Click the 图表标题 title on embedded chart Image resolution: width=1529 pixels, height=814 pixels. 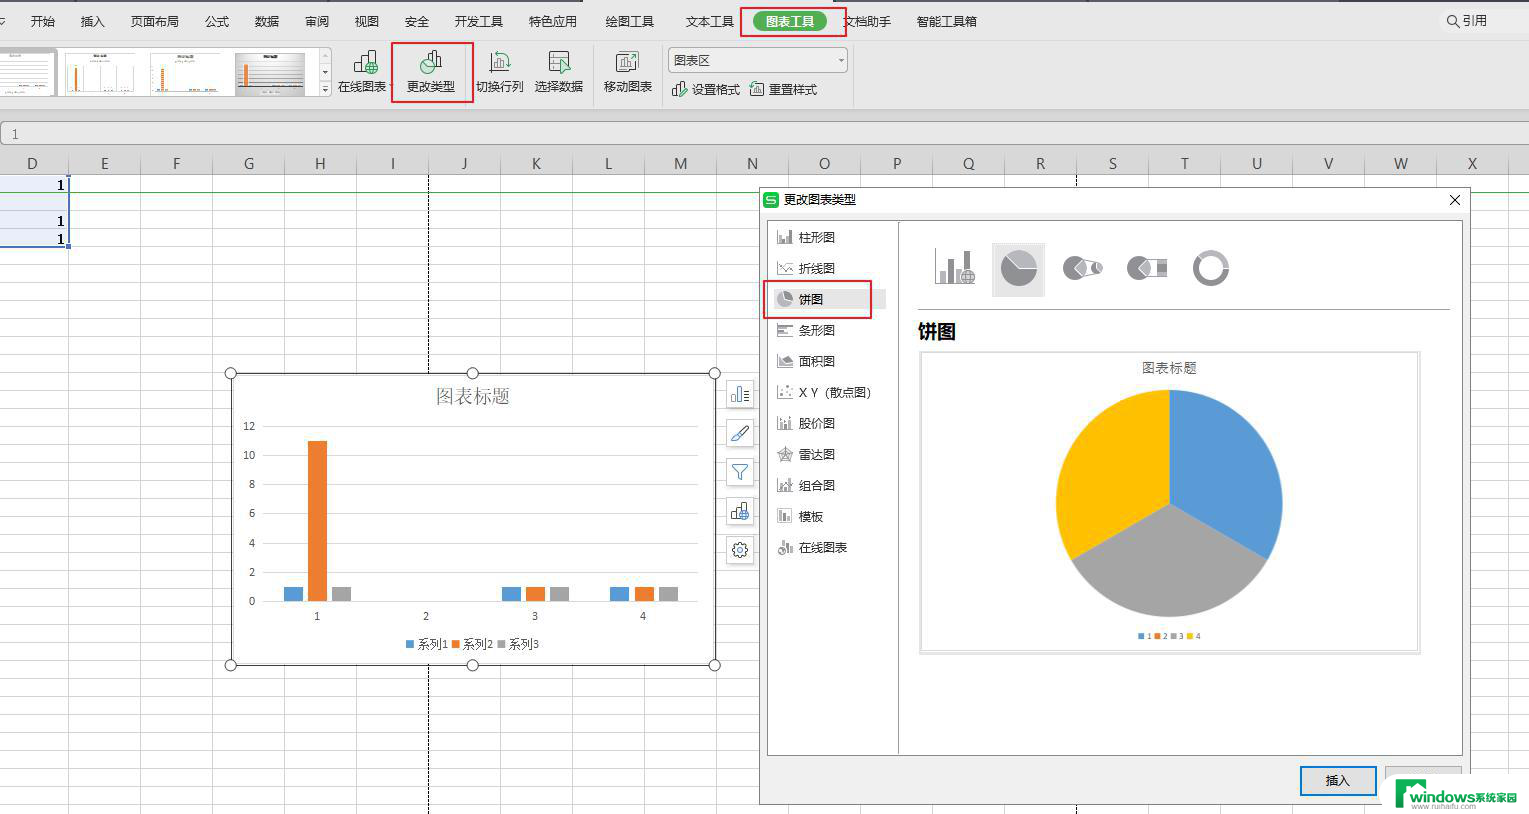(x=473, y=397)
